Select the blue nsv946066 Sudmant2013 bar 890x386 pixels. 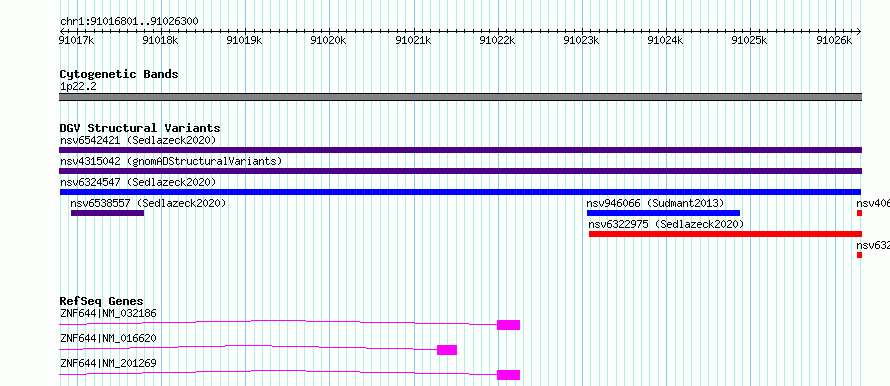pyautogui.click(x=663, y=213)
